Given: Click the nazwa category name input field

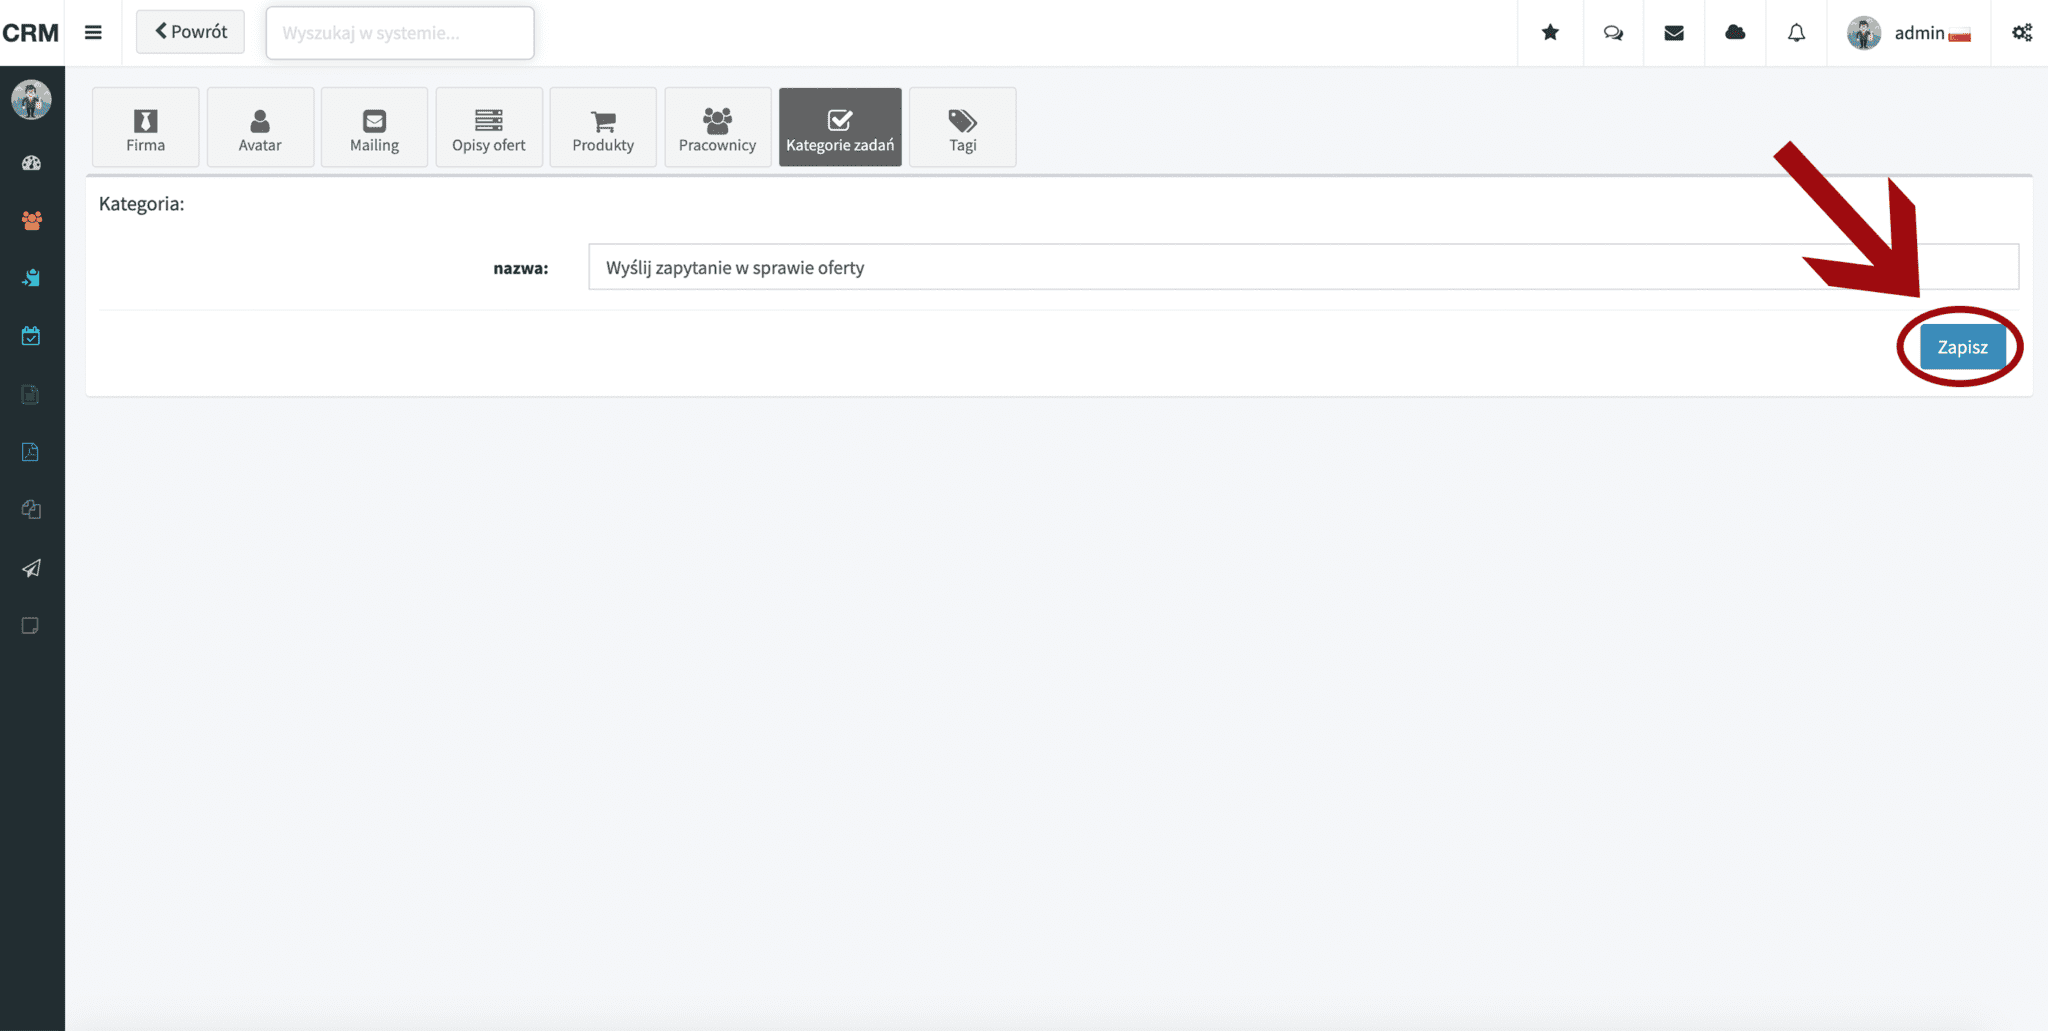Looking at the screenshot, I should (x=1303, y=267).
